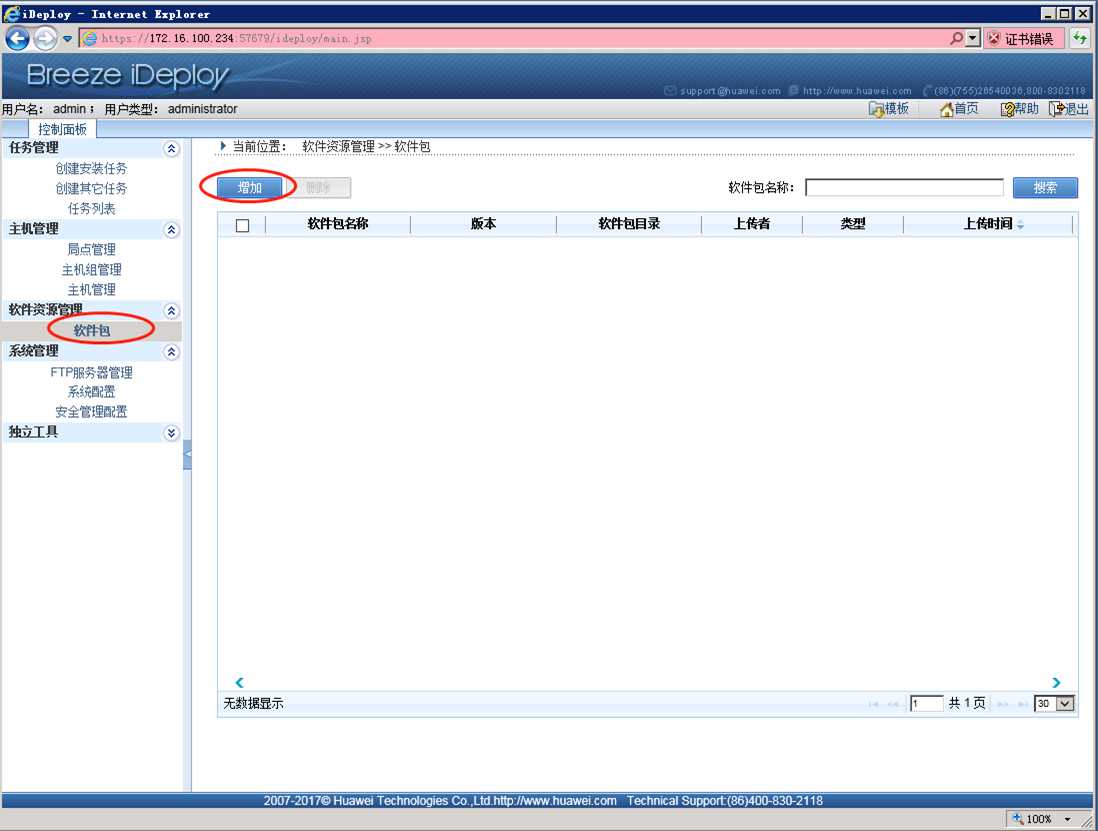Go to 首页 home page
Screen dimensions: 1098x831
(x=966, y=109)
